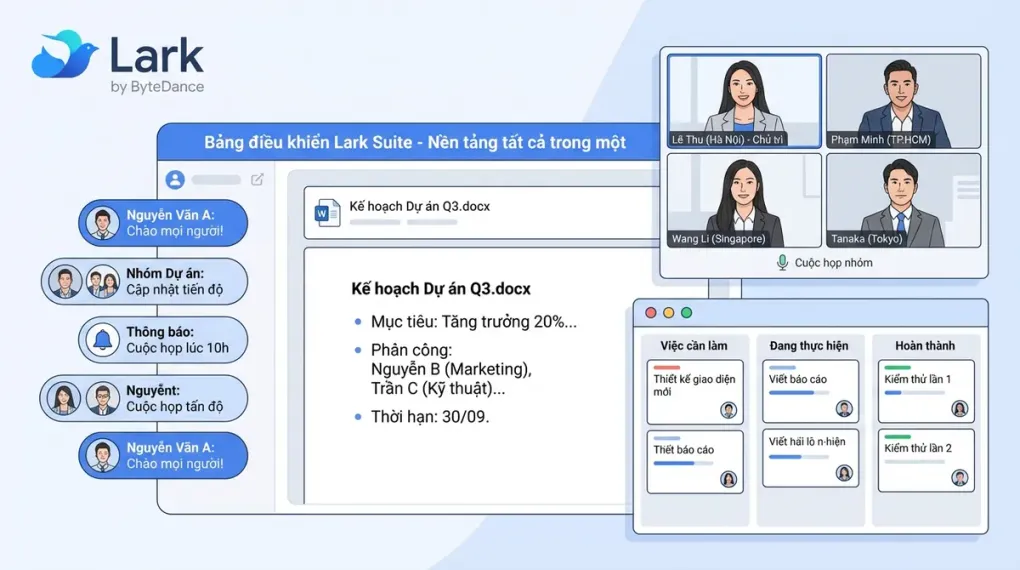Image resolution: width=1020 pixels, height=570 pixels.
Task: Click the avatar on Viết hải lộ n-hiện card
Action: [844, 473]
